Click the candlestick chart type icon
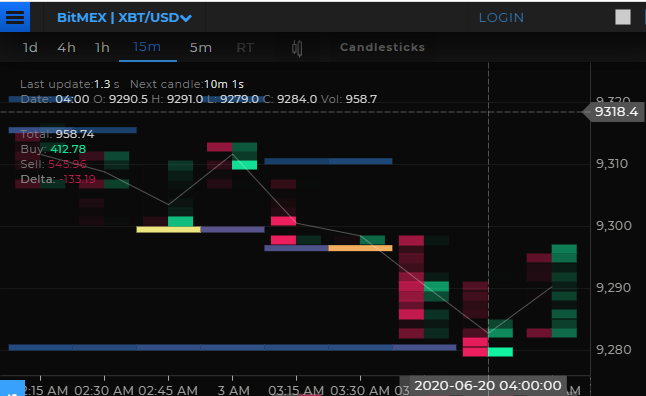 (297, 48)
